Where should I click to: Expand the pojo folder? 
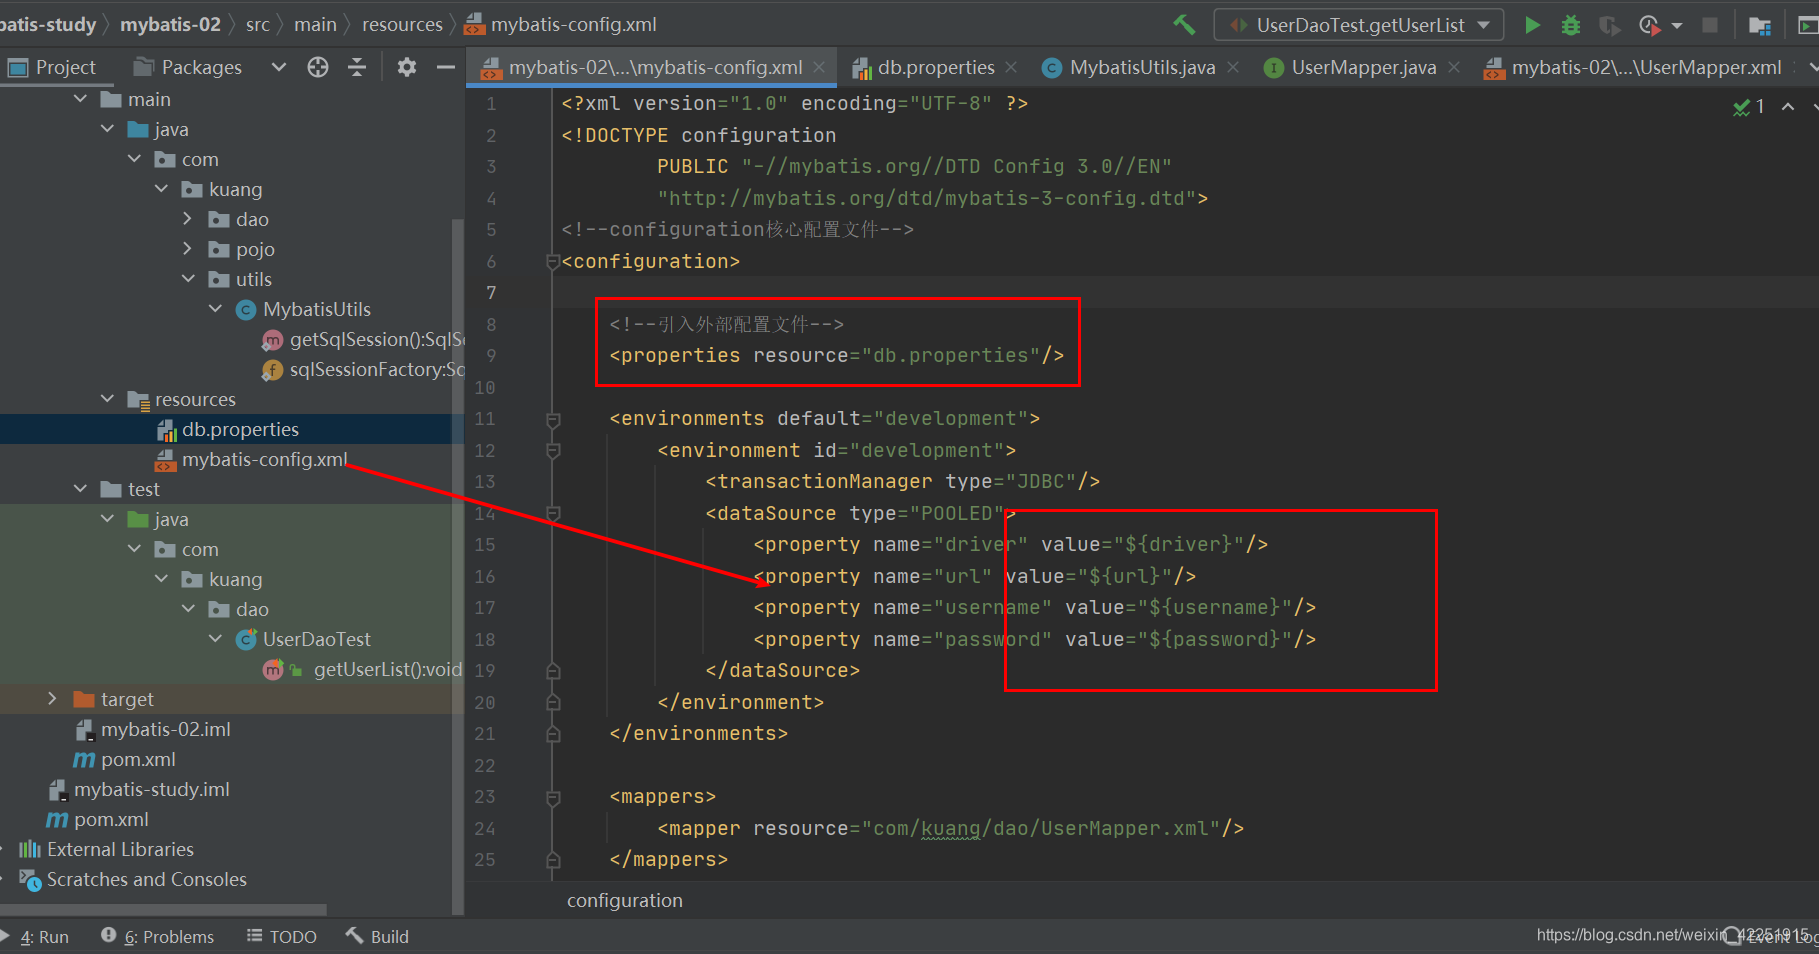[x=188, y=249]
